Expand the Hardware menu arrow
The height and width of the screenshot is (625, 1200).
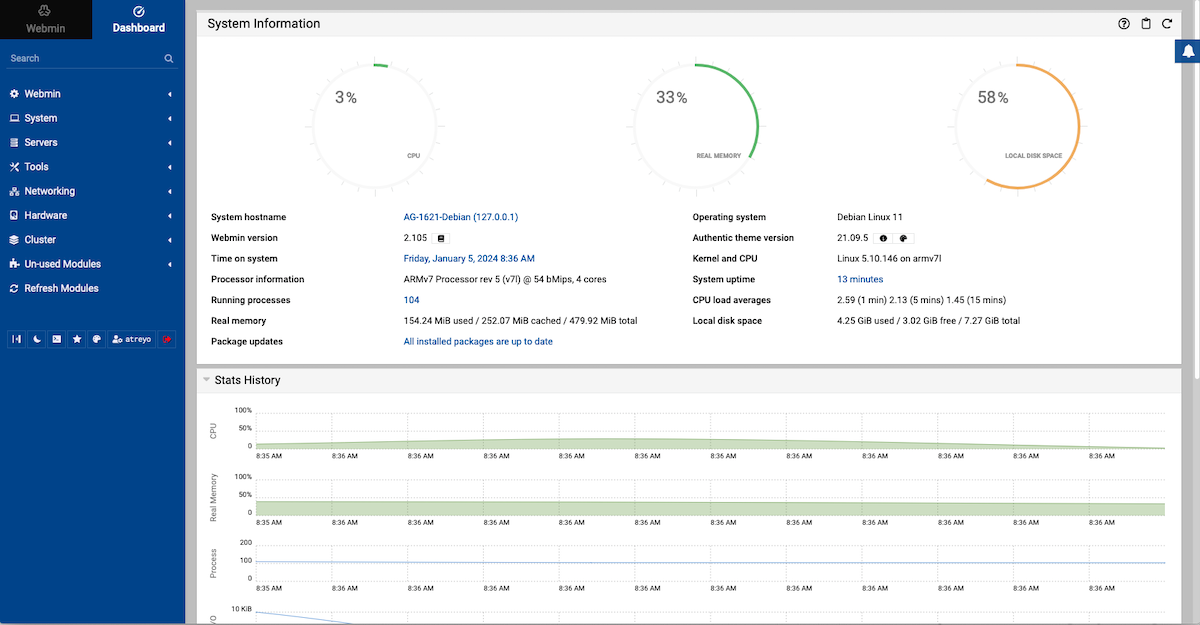(x=170, y=215)
